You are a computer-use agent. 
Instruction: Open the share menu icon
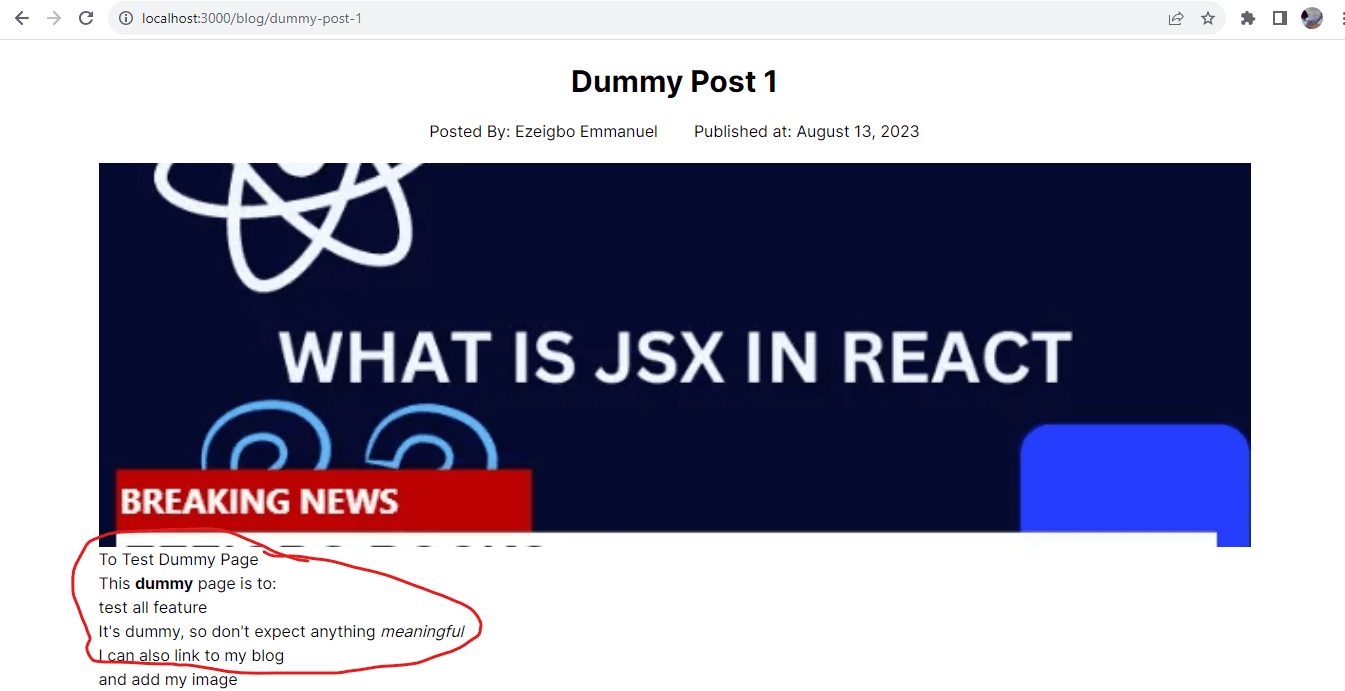click(1176, 17)
